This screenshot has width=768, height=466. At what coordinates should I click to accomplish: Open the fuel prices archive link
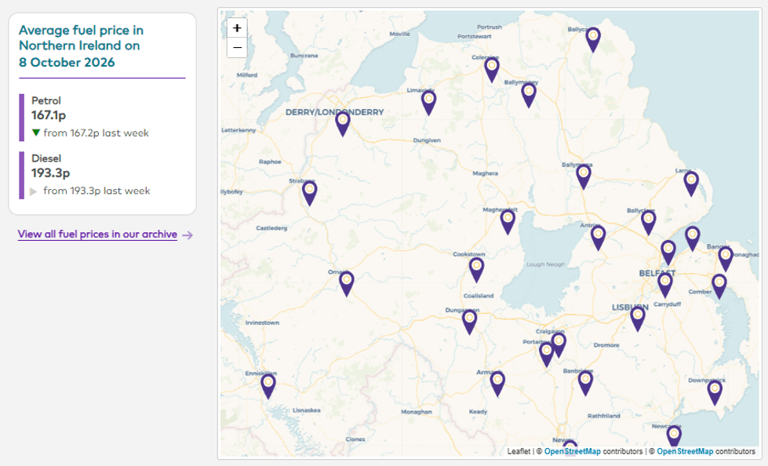(97, 234)
